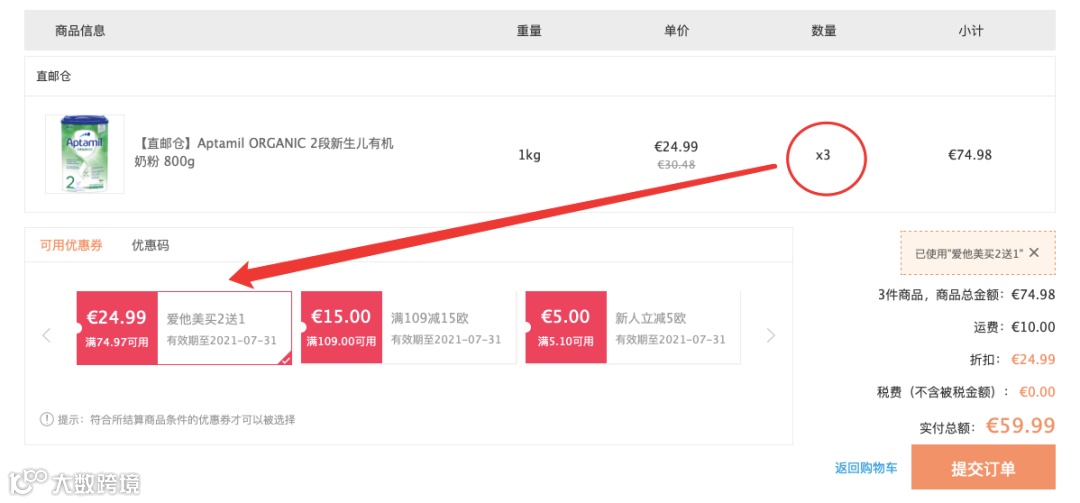Click the info icon beside 提示
This screenshot has height=503, width=1080.
(x=46, y=419)
